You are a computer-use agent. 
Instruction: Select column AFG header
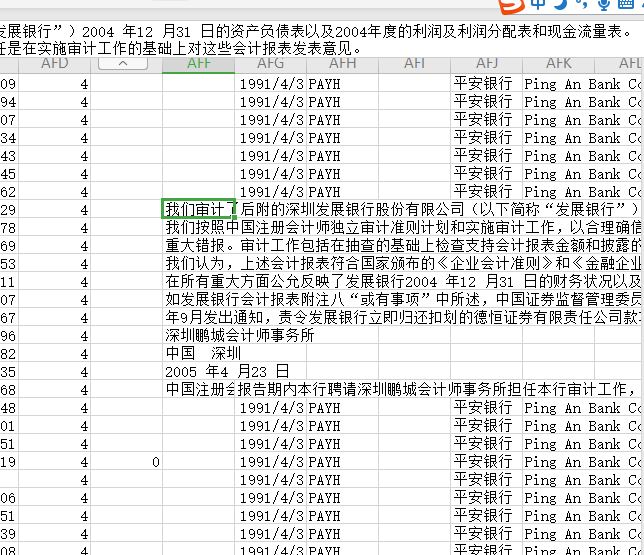click(x=270, y=64)
